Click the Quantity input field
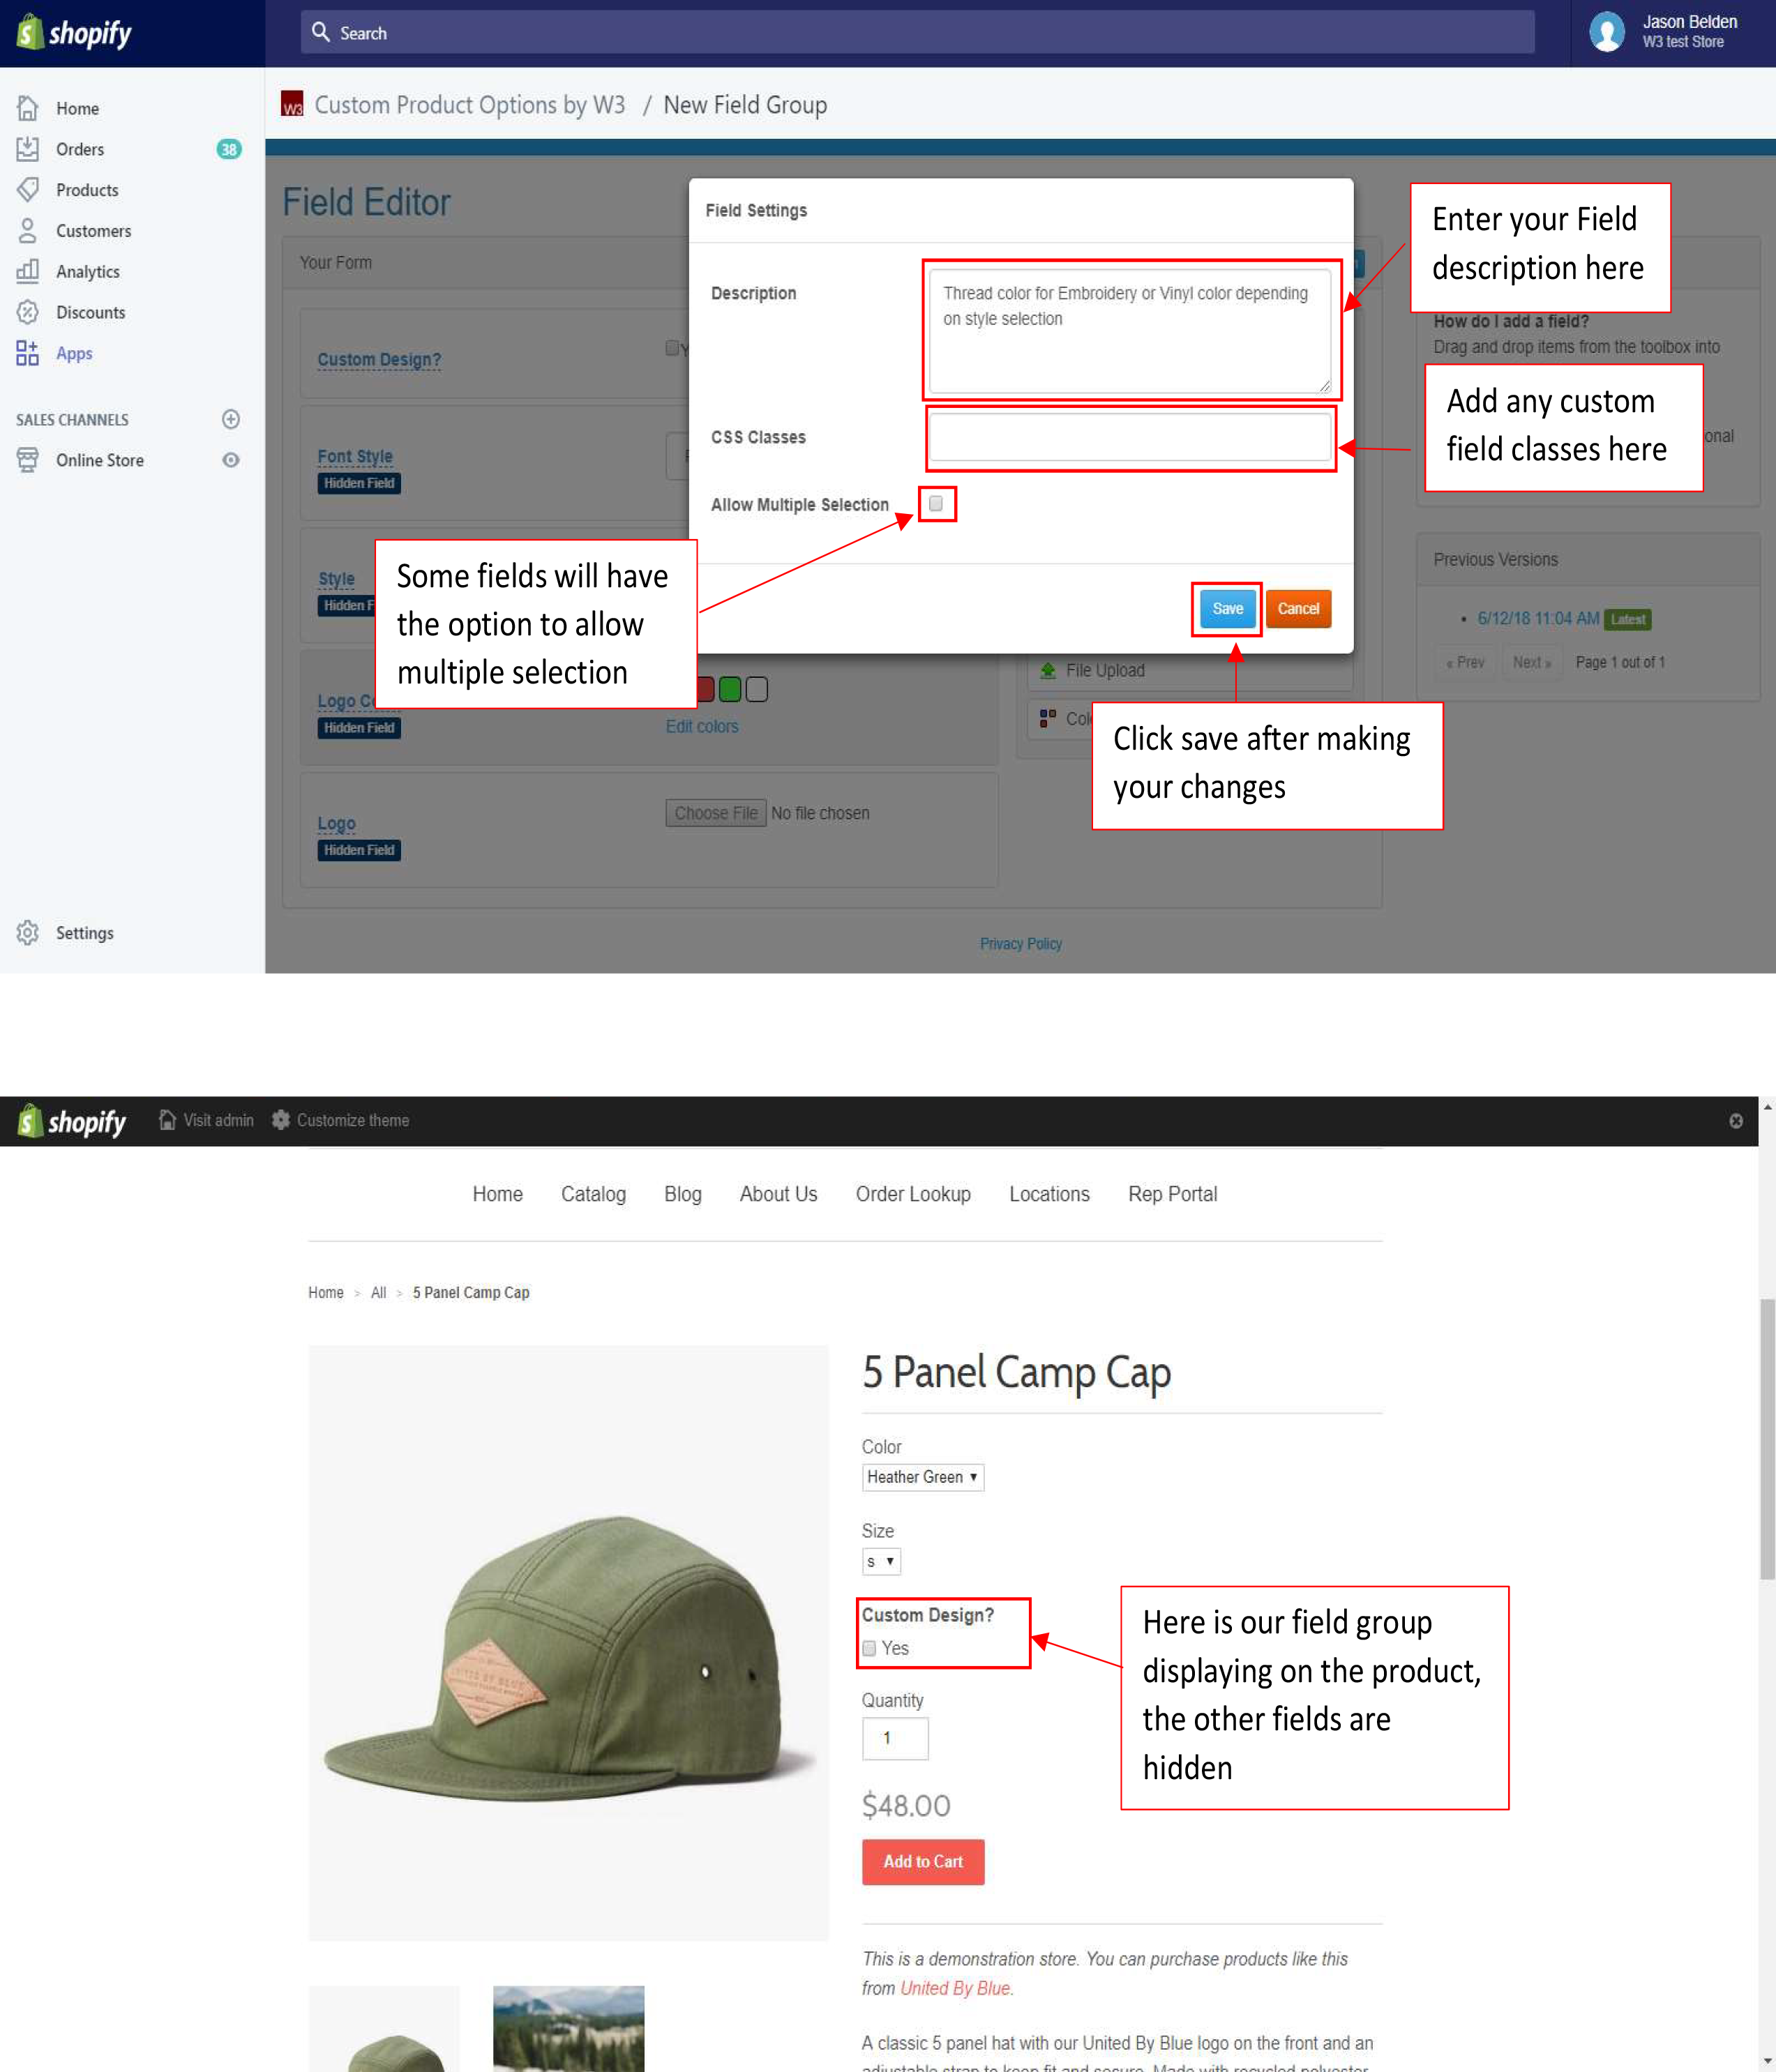The height and width of the screenshot is (2072, 1776). tap(895, 1738)
